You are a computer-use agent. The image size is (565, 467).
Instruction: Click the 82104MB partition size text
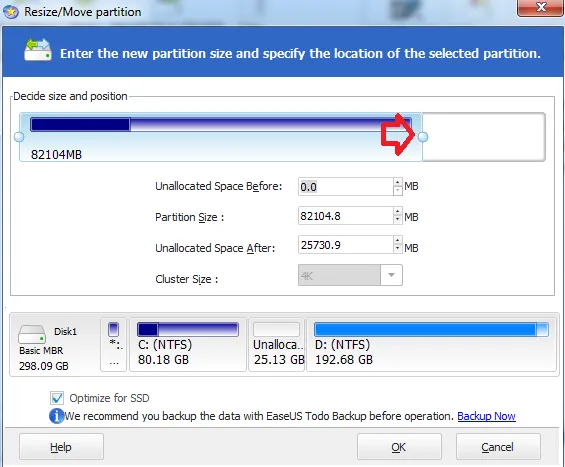[56, 155]
